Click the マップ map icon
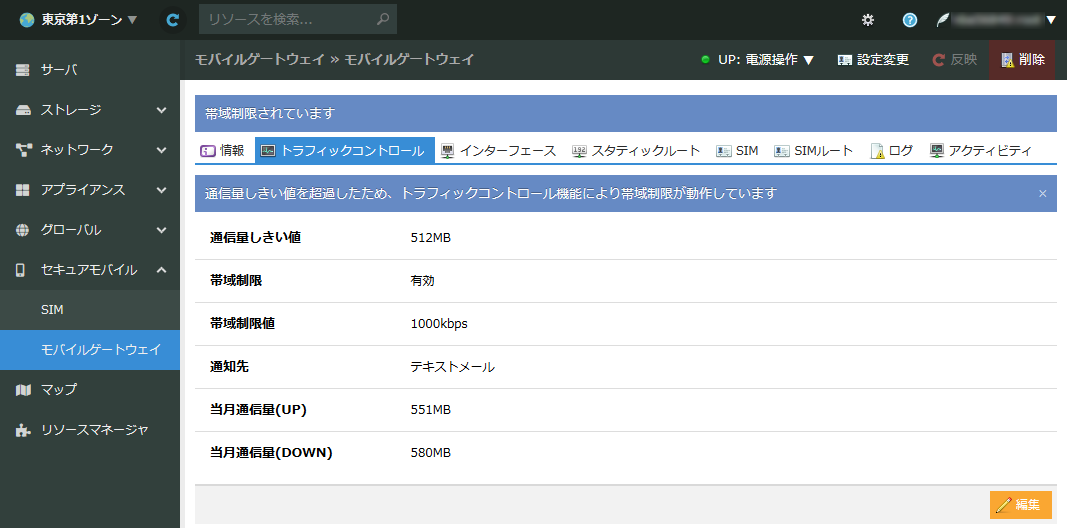Screen dimensions: 1067x528 [x=23, y=390]
